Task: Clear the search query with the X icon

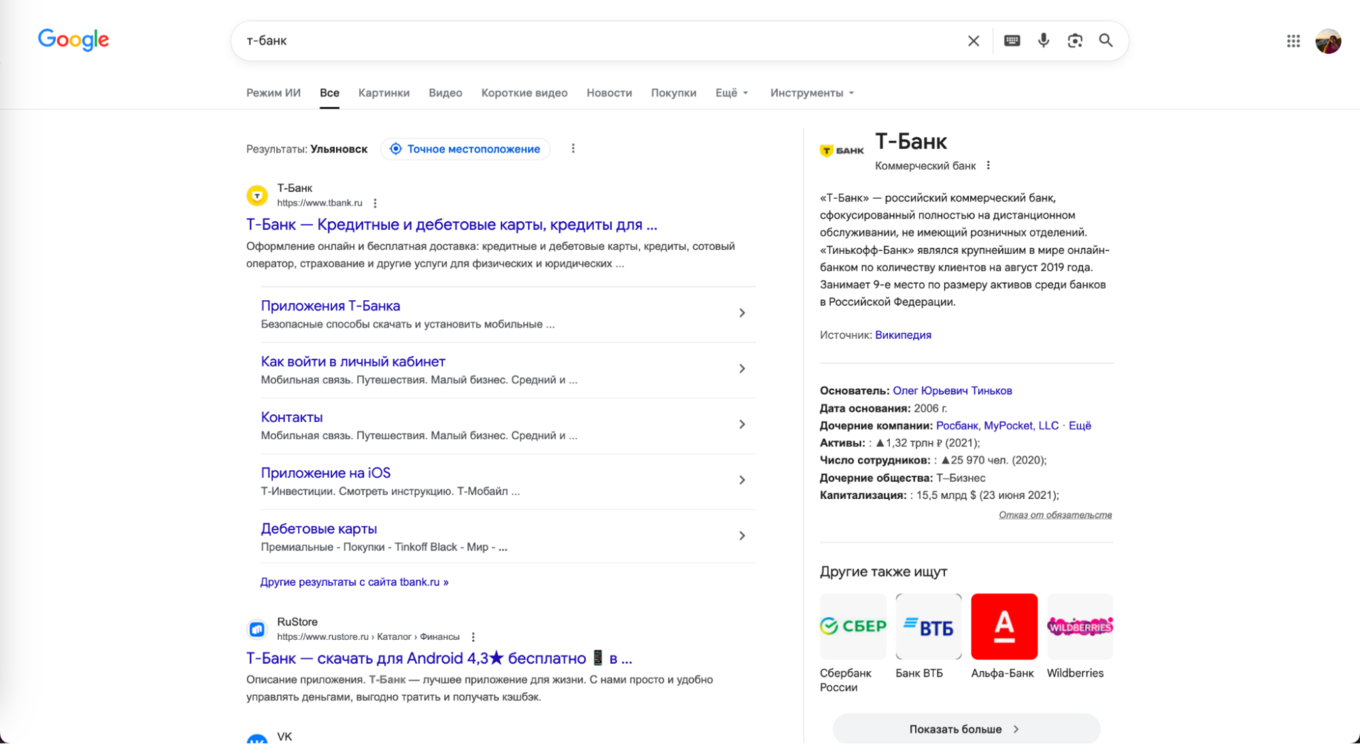Action: click(x=973, y=40)
